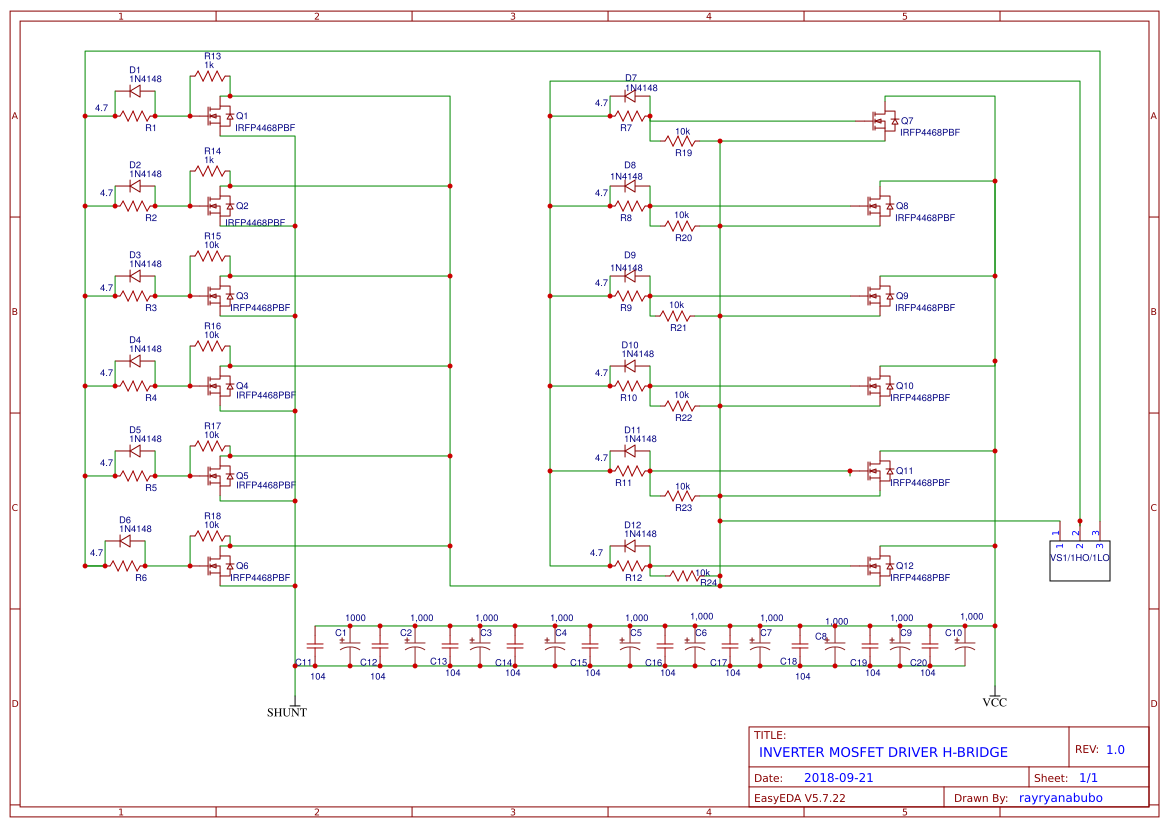Select the VCC net label
1169x827 pixels.
pyautogui.click(x=995, y=702)
